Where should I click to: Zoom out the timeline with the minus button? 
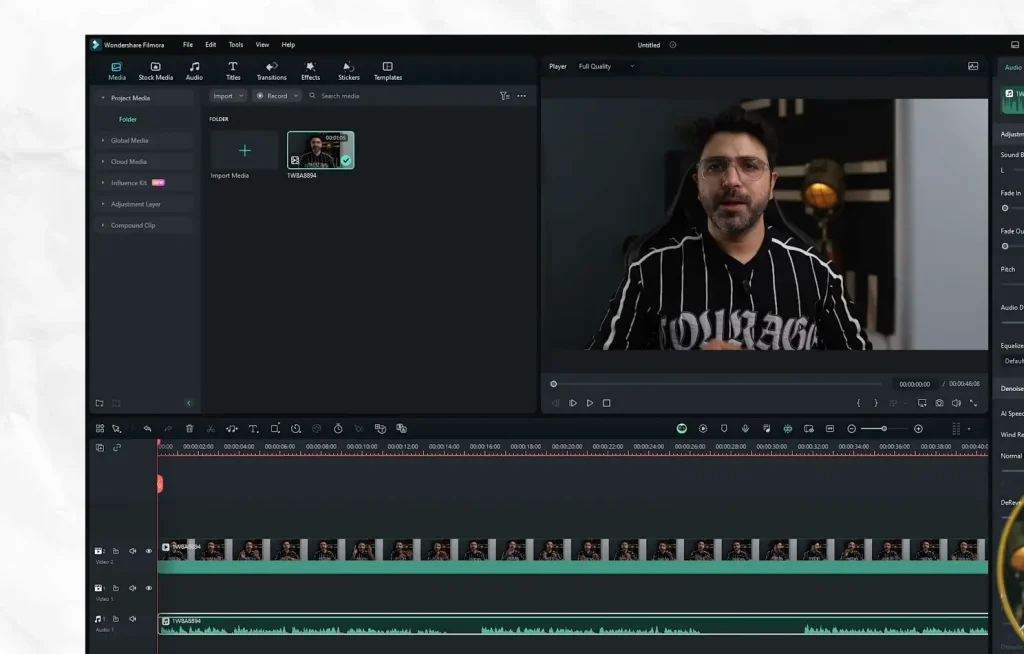(852, 429)
